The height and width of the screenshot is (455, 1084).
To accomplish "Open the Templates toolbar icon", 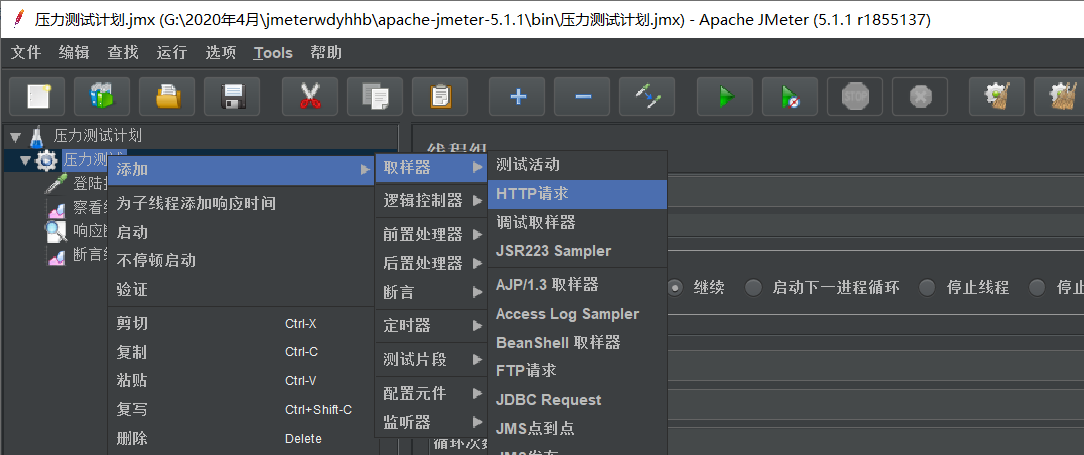I will [x=102, y=96].
